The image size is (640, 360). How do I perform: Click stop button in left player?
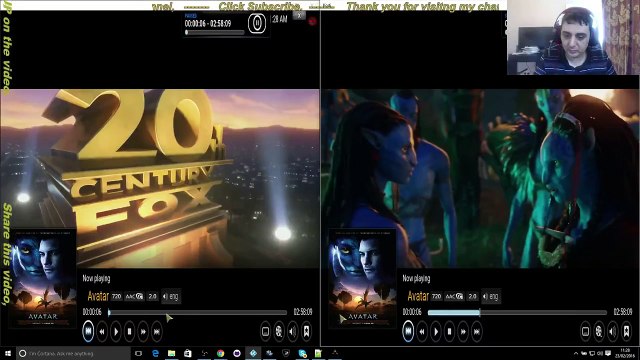[x=129, y=332]
